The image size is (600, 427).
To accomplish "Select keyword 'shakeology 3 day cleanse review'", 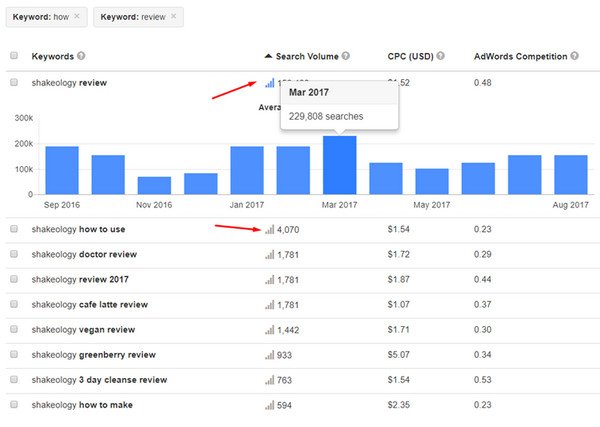I will [x=99, y=380].
